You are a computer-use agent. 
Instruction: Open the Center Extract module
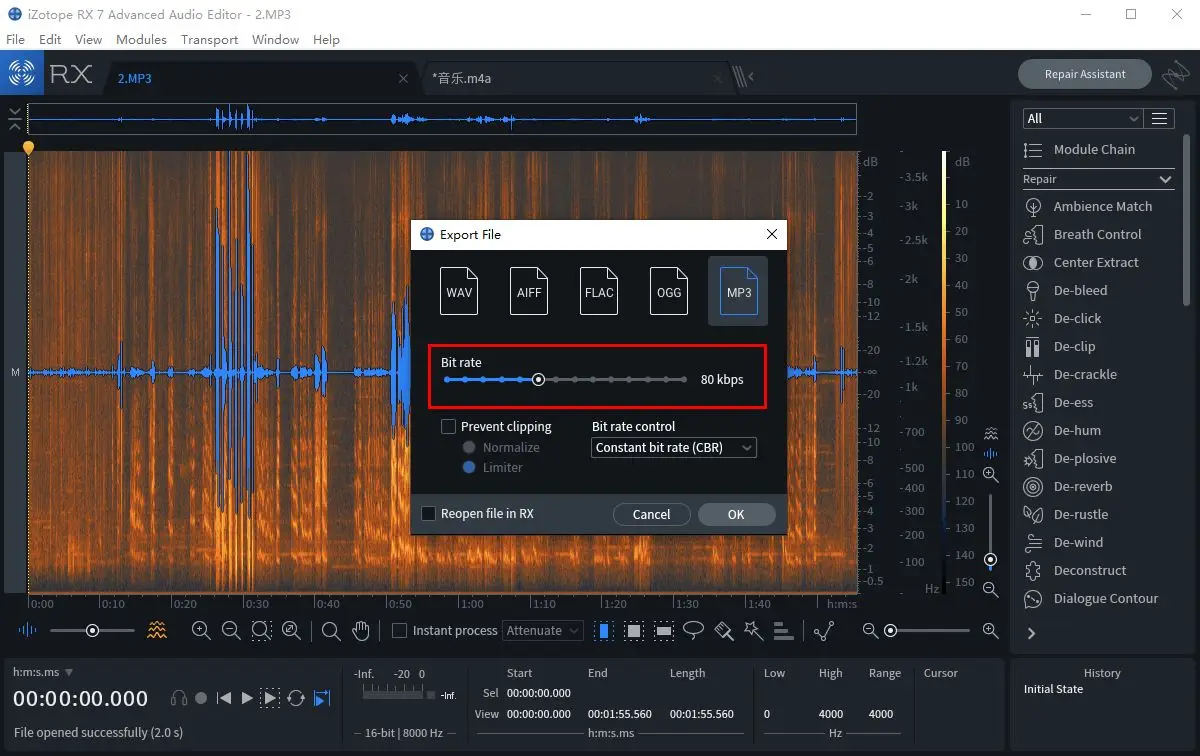pos(1082,262)
